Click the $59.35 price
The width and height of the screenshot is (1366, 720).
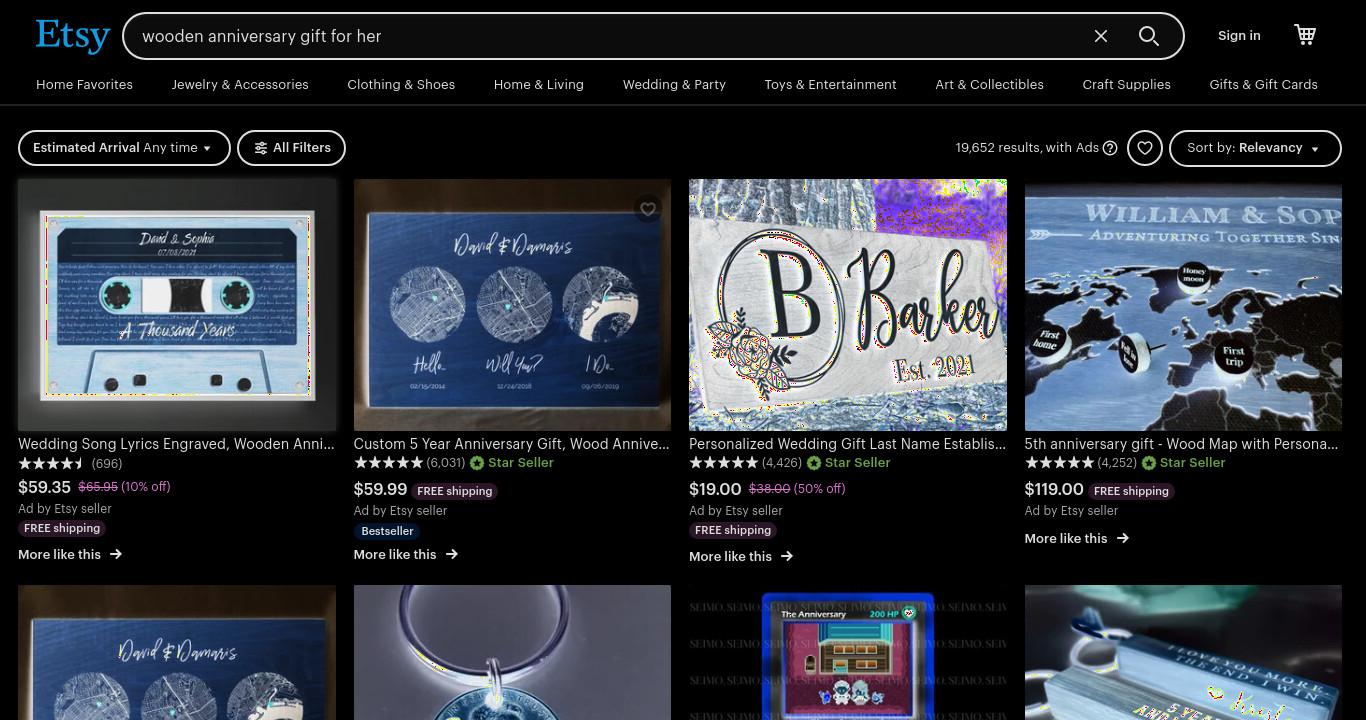[45, 487]
